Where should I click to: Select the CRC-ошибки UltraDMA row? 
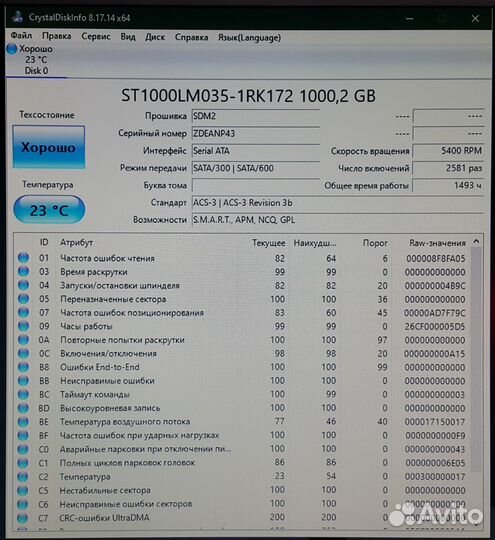[243, 517]
